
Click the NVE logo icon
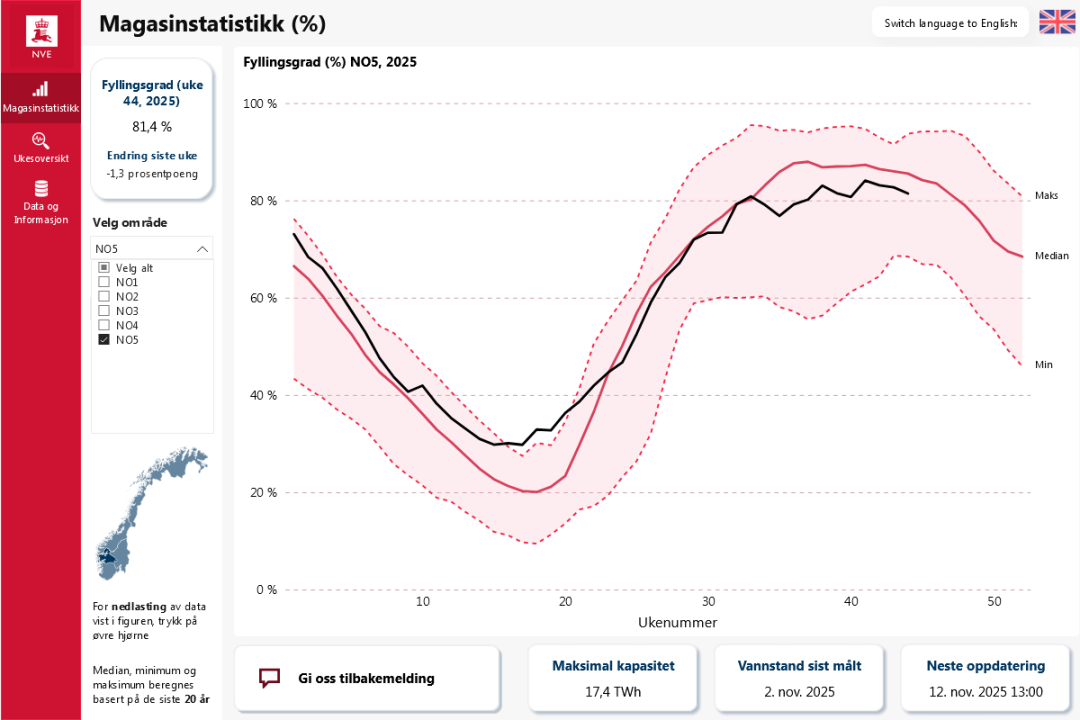point(41,31)
